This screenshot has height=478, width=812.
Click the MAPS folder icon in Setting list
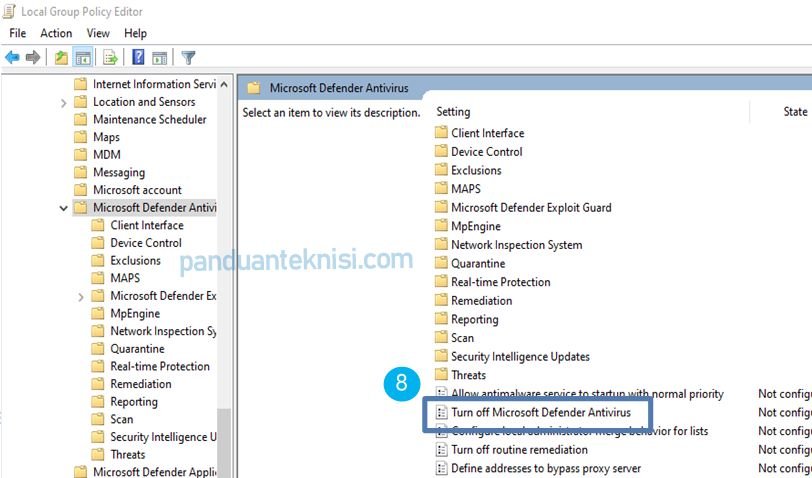coord(441,189)
